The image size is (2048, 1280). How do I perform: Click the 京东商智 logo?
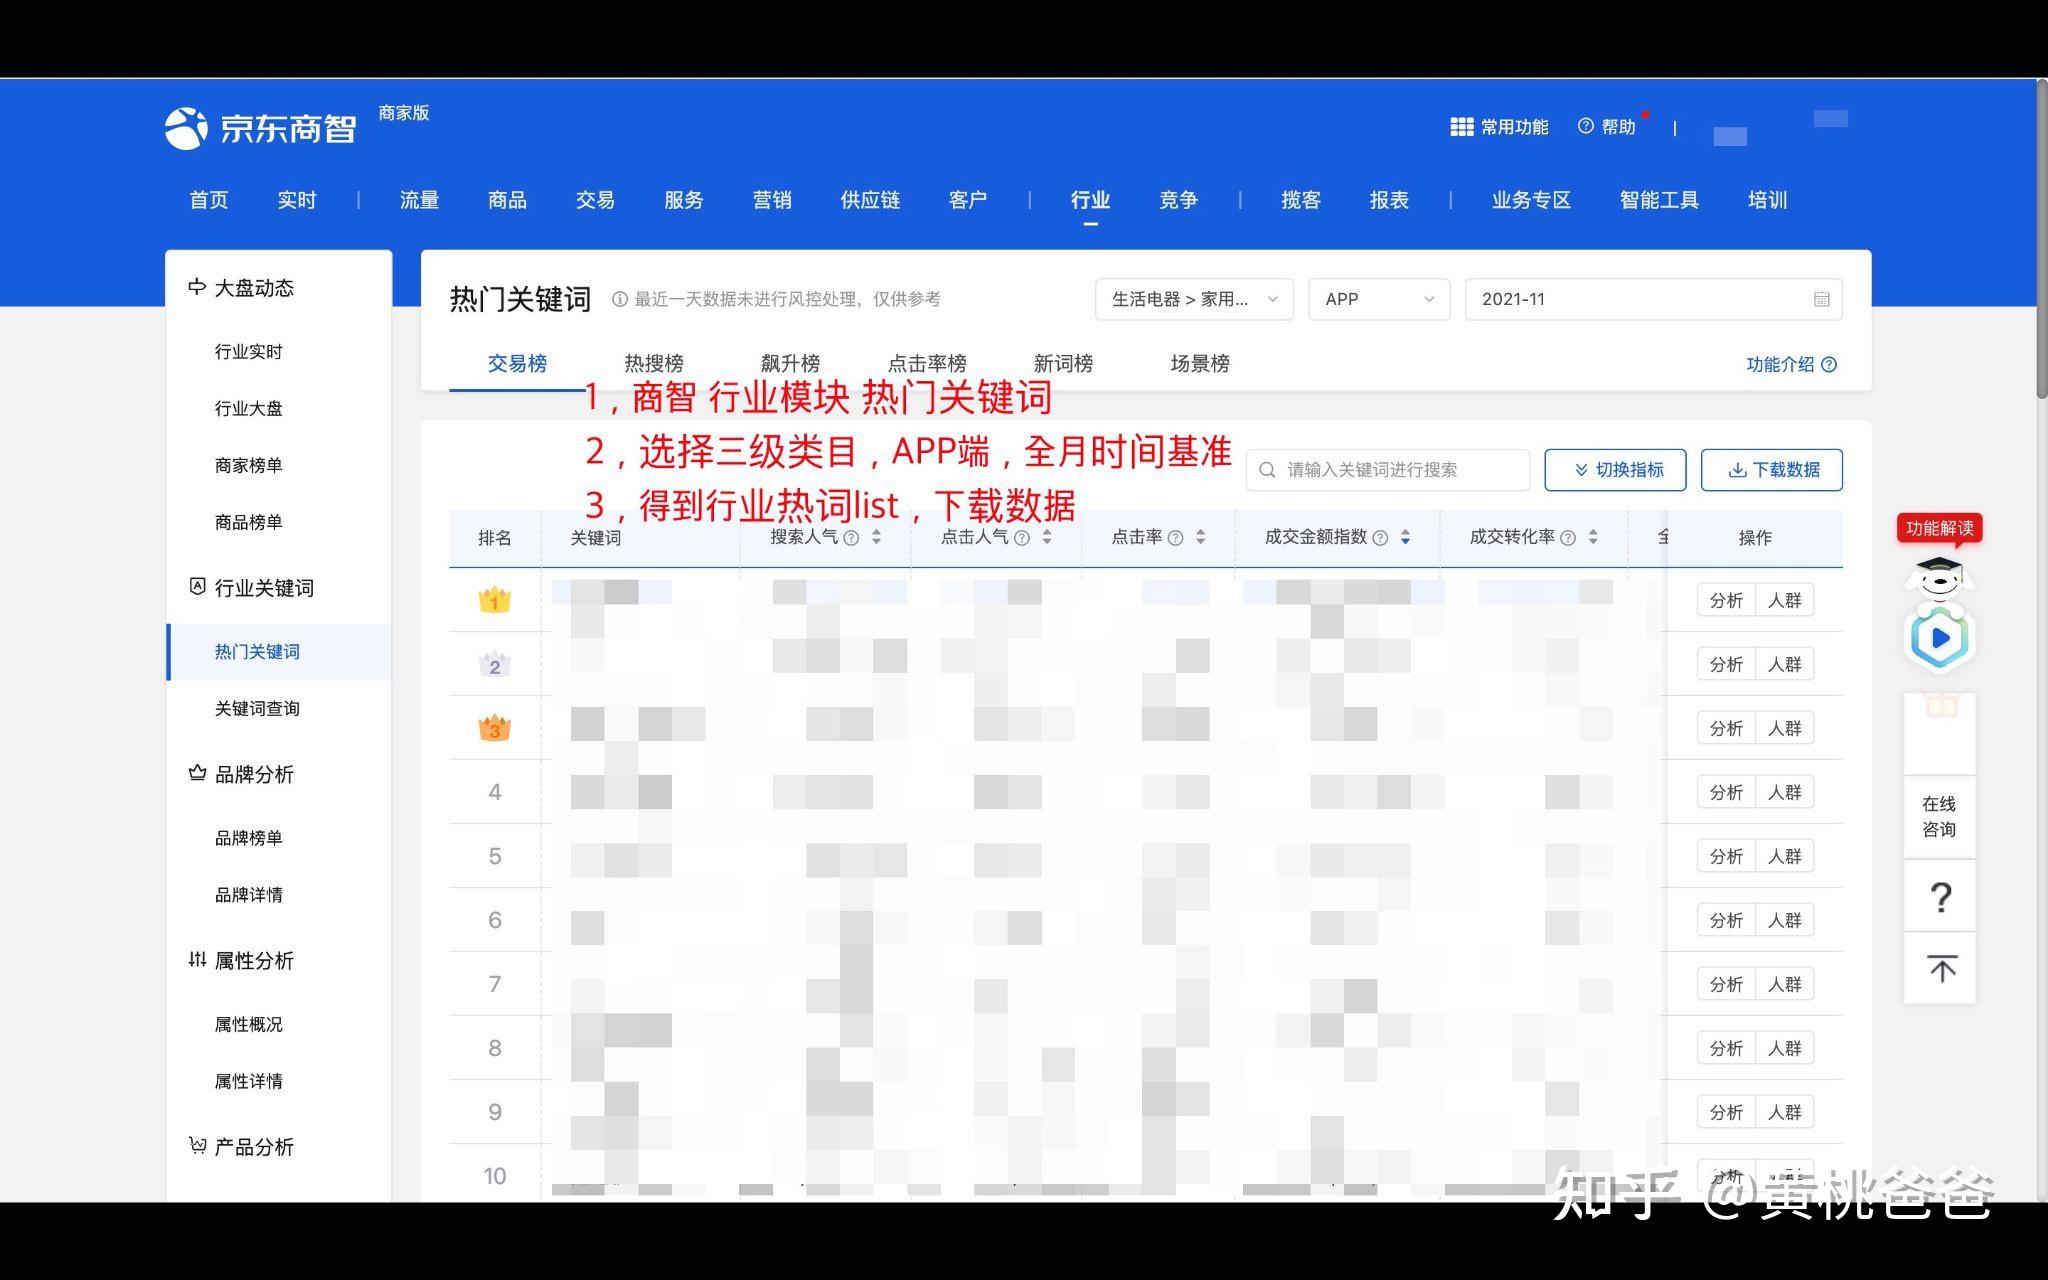pyautogui.click(x=261, y=128)
